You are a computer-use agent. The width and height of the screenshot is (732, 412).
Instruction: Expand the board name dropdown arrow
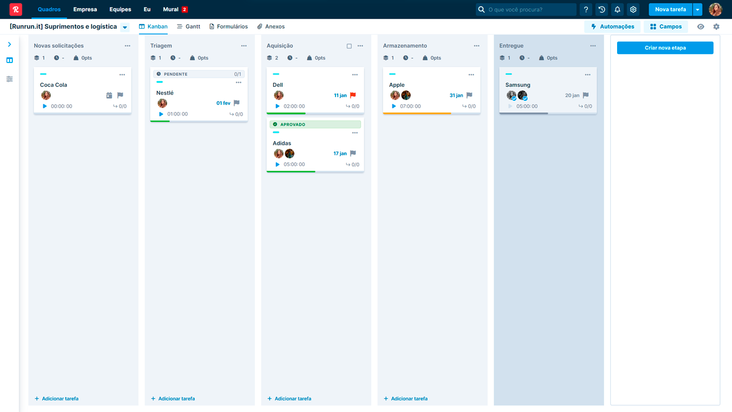pyautogui.click(x=125, y=27)
